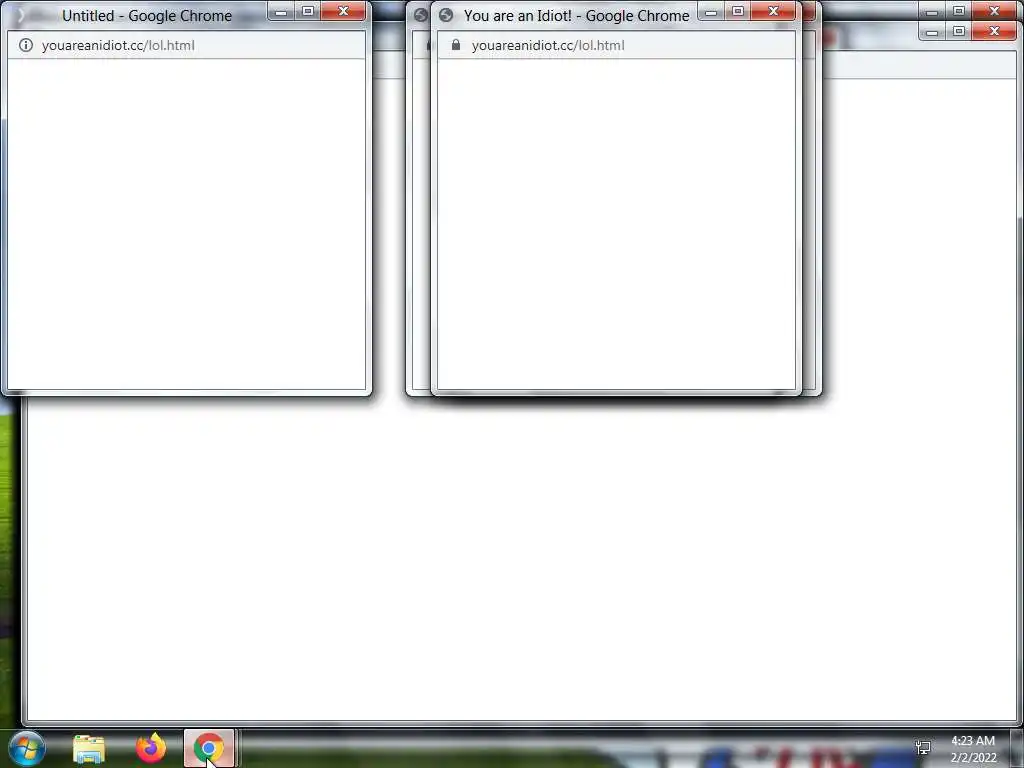Maximize the Untitled Chrome window
The image size is (1024, 768).
308,11
